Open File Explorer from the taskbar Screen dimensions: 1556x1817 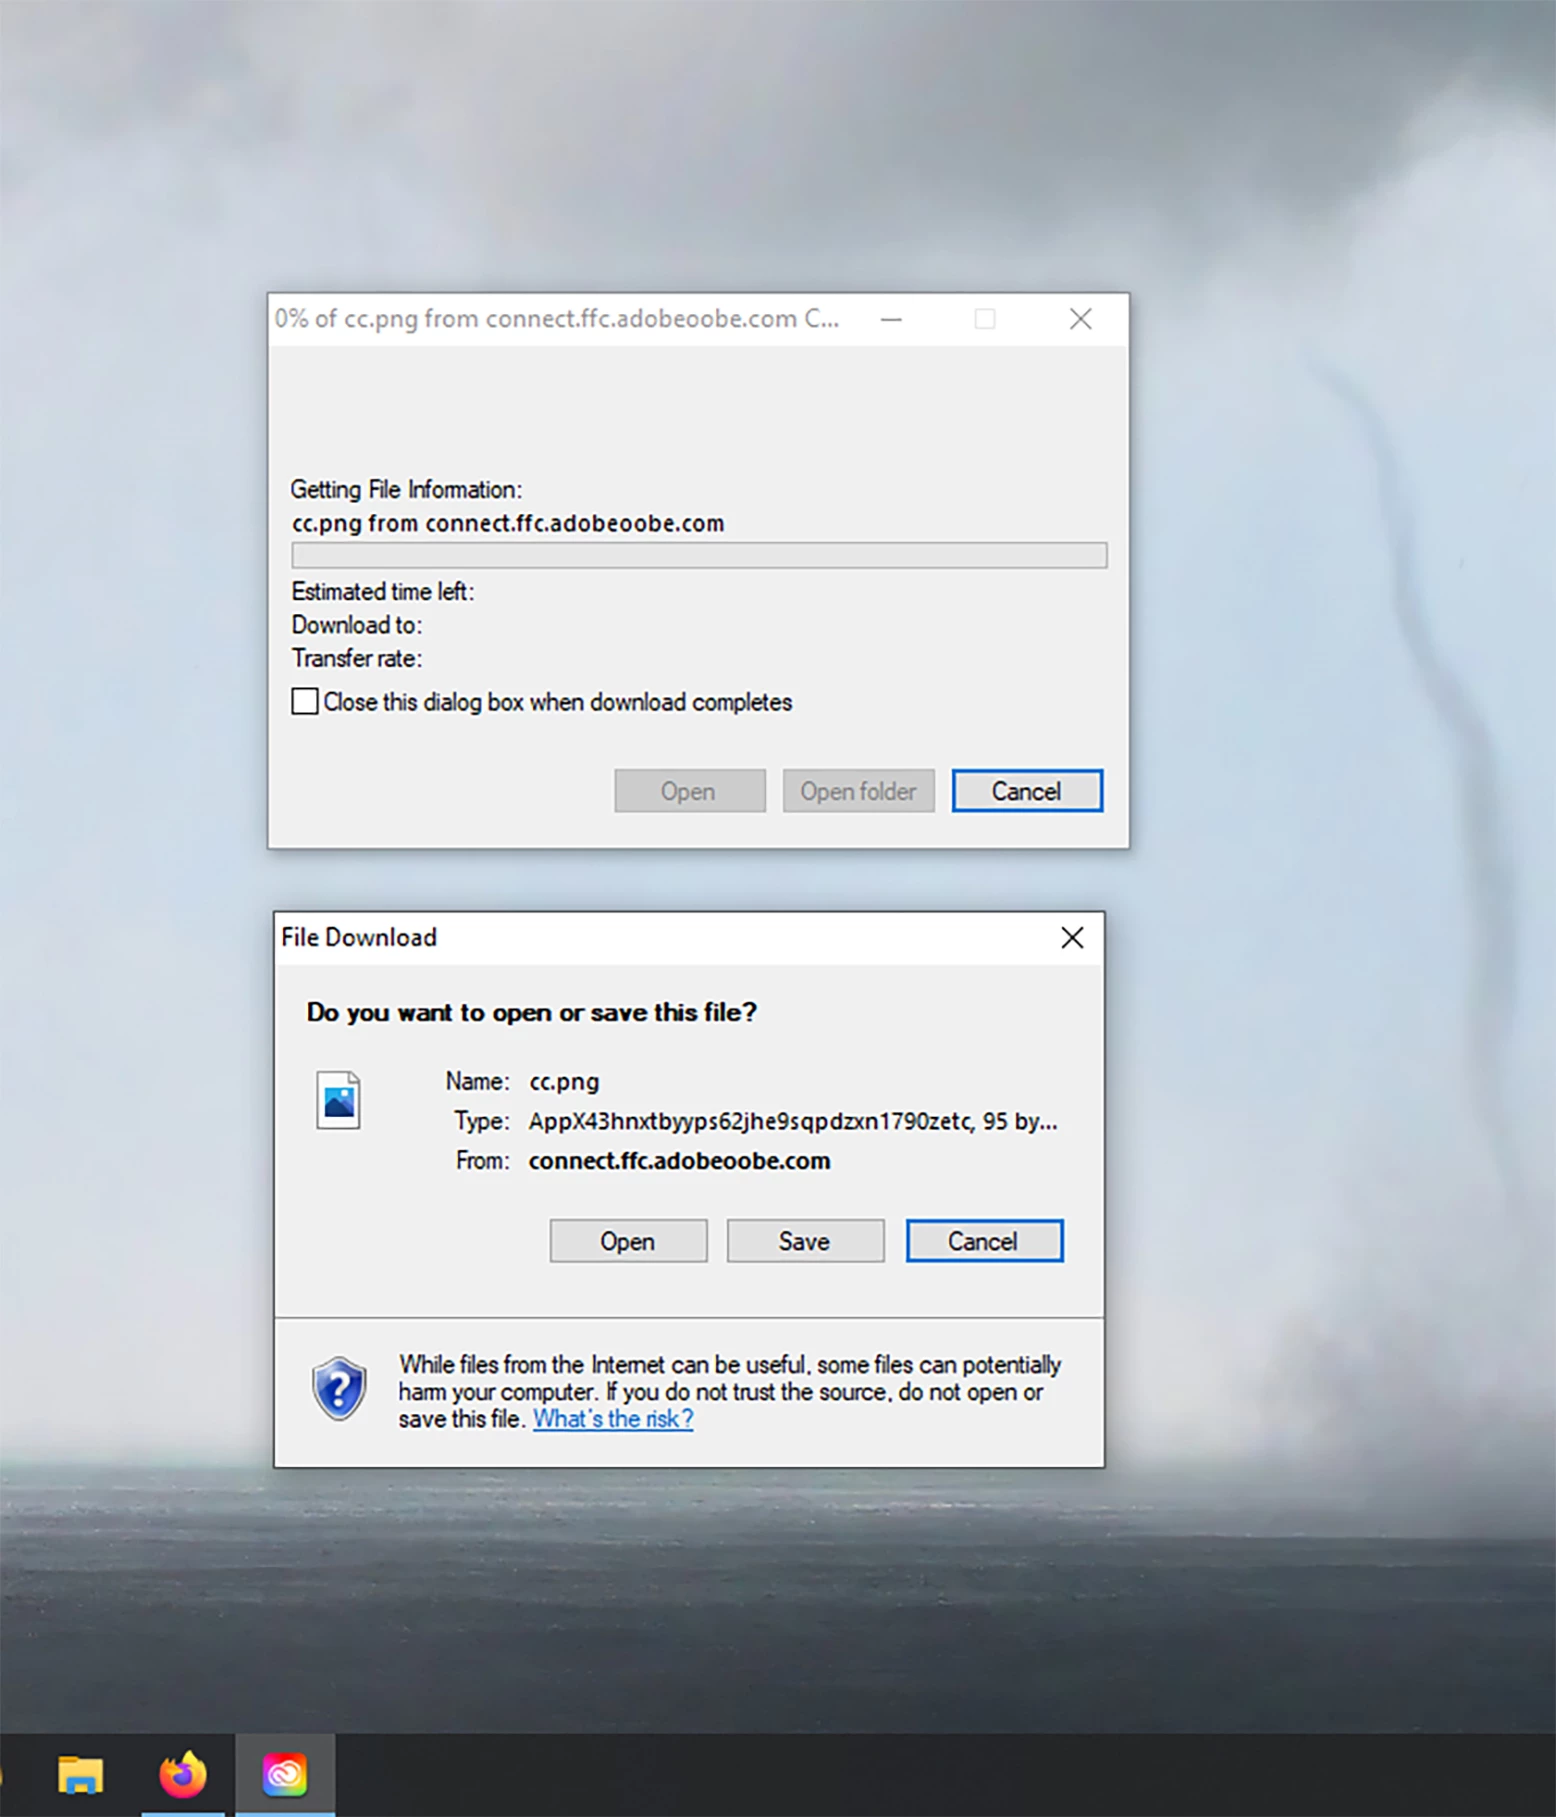click(x=80, y=1775)
